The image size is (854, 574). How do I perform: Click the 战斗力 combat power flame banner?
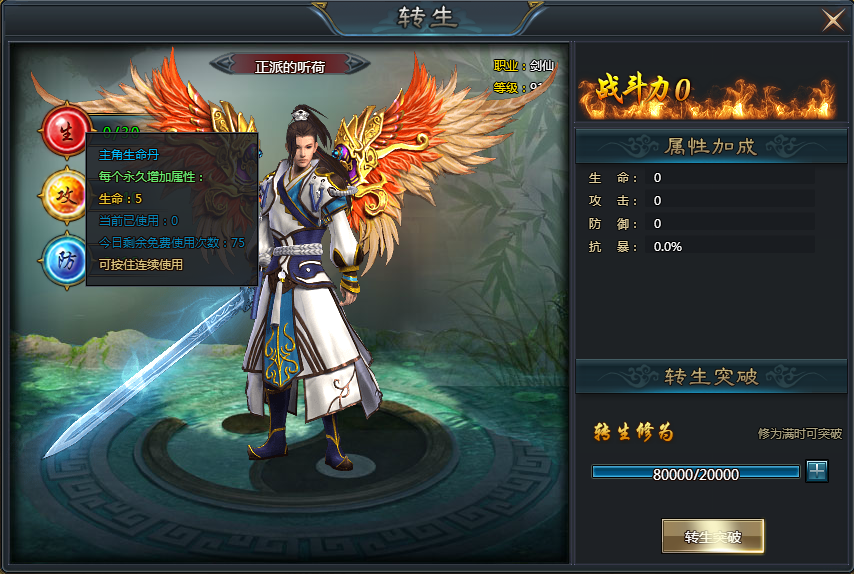coord(706,93)
